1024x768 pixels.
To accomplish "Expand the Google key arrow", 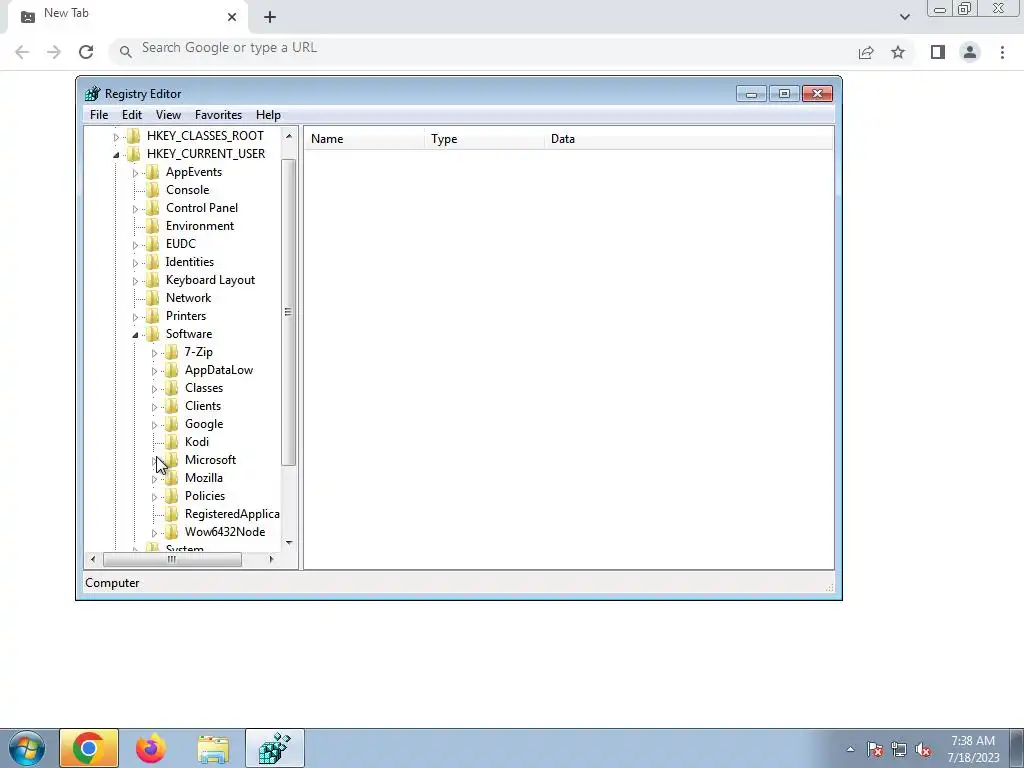I will [154, 425].
